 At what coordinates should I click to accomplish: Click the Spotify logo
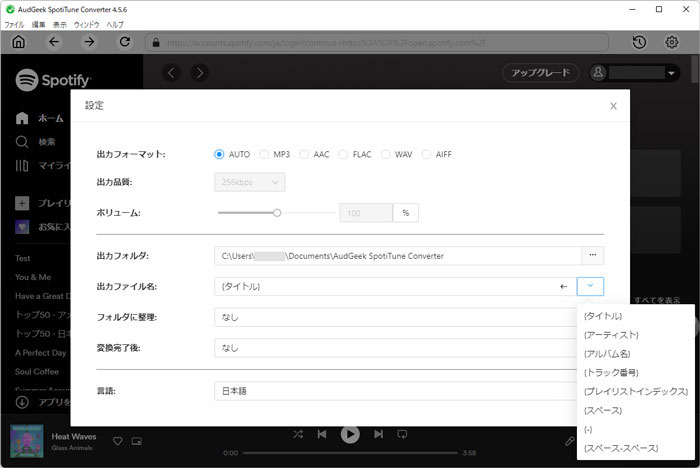tap(53, 80)
